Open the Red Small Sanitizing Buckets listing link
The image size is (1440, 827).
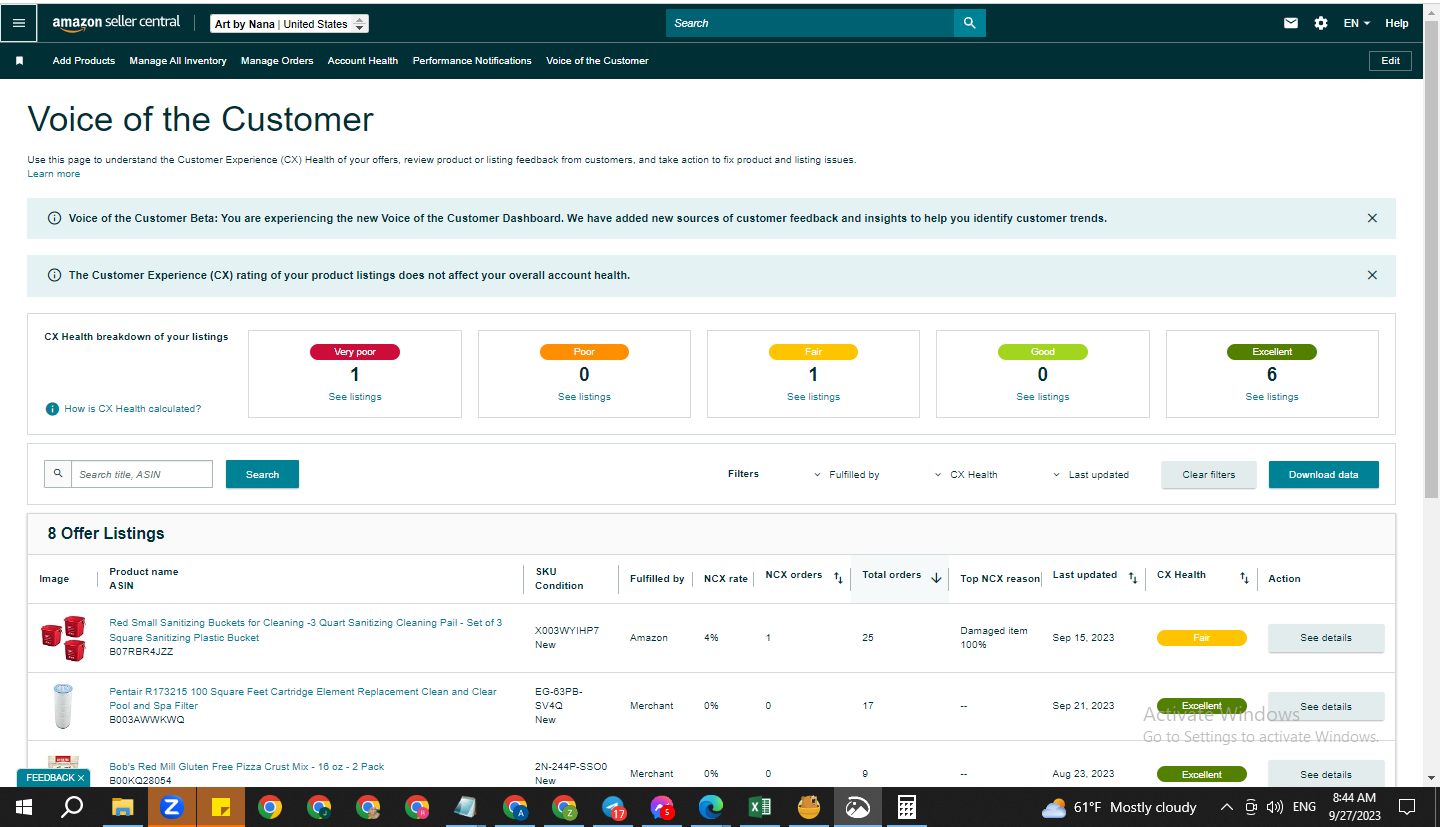pyautogui.click(x=306, y=630)
